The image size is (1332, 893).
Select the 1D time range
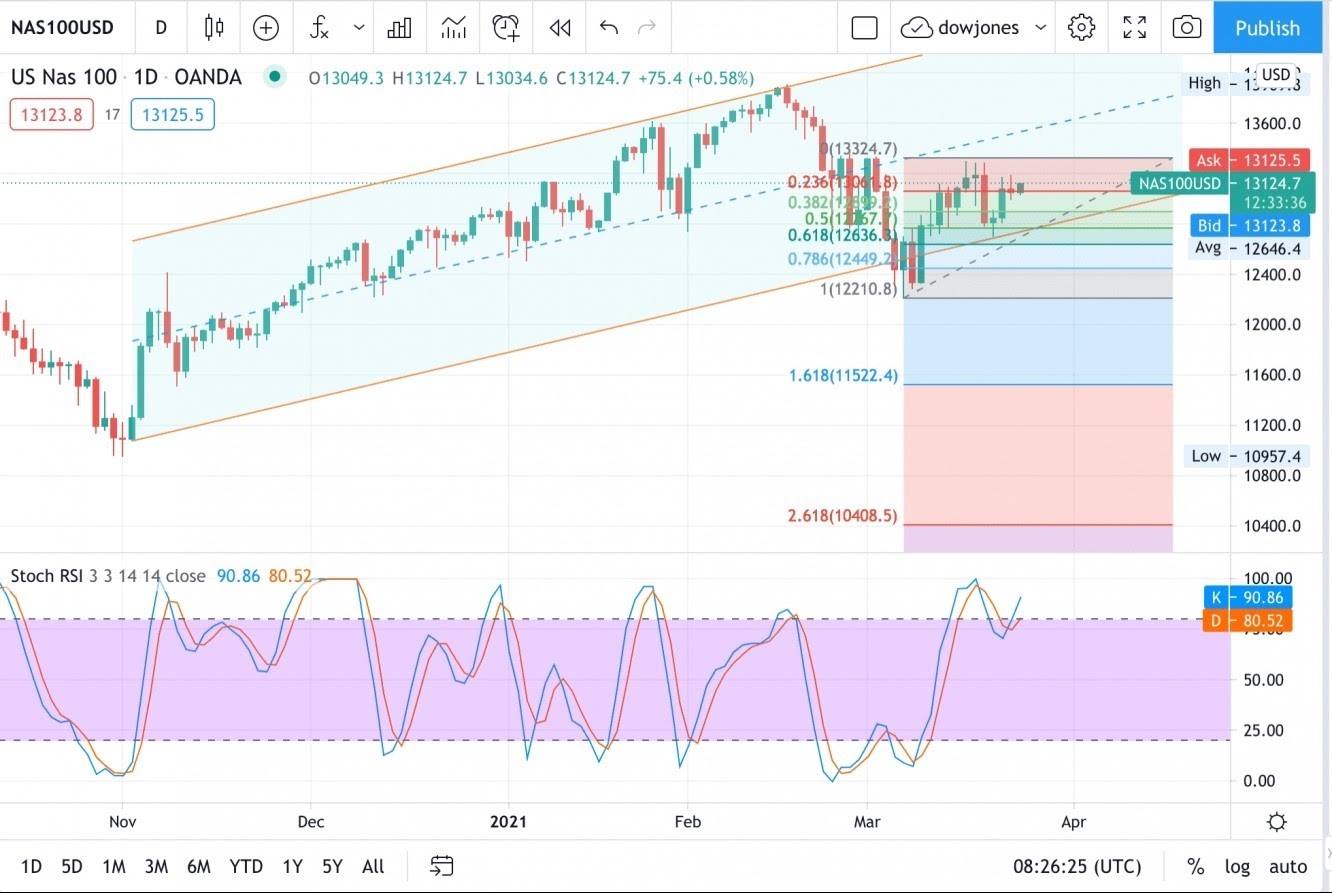(32, 866)
